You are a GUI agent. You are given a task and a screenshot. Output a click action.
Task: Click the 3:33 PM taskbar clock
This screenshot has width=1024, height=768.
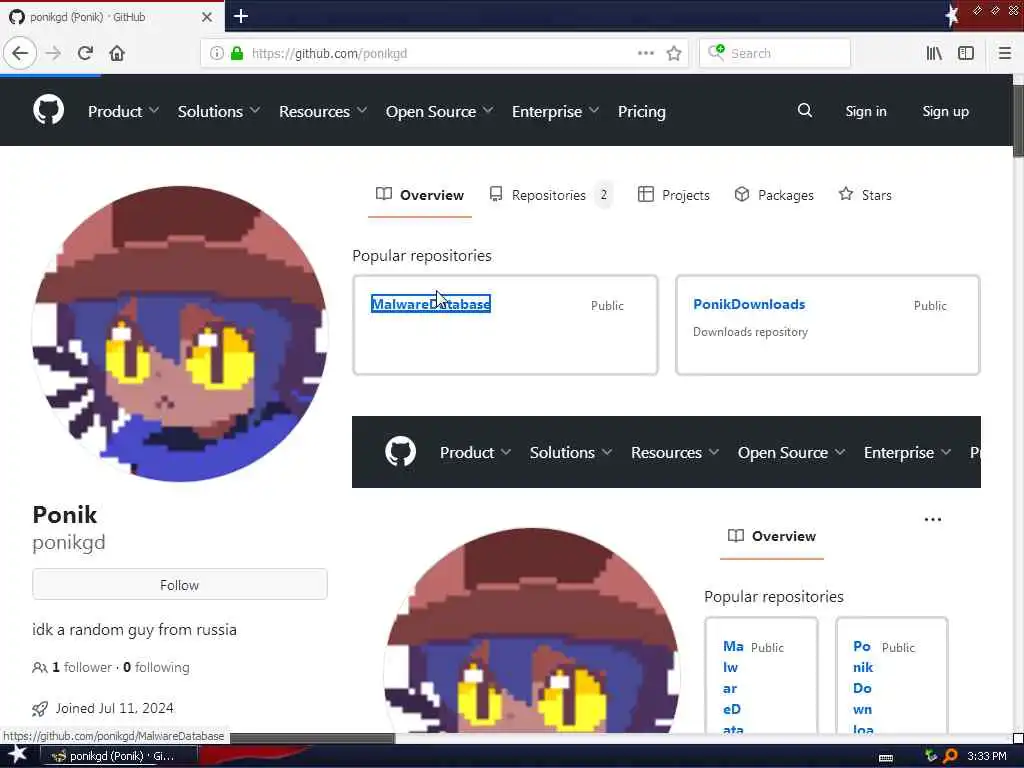(x=986, y=756)
